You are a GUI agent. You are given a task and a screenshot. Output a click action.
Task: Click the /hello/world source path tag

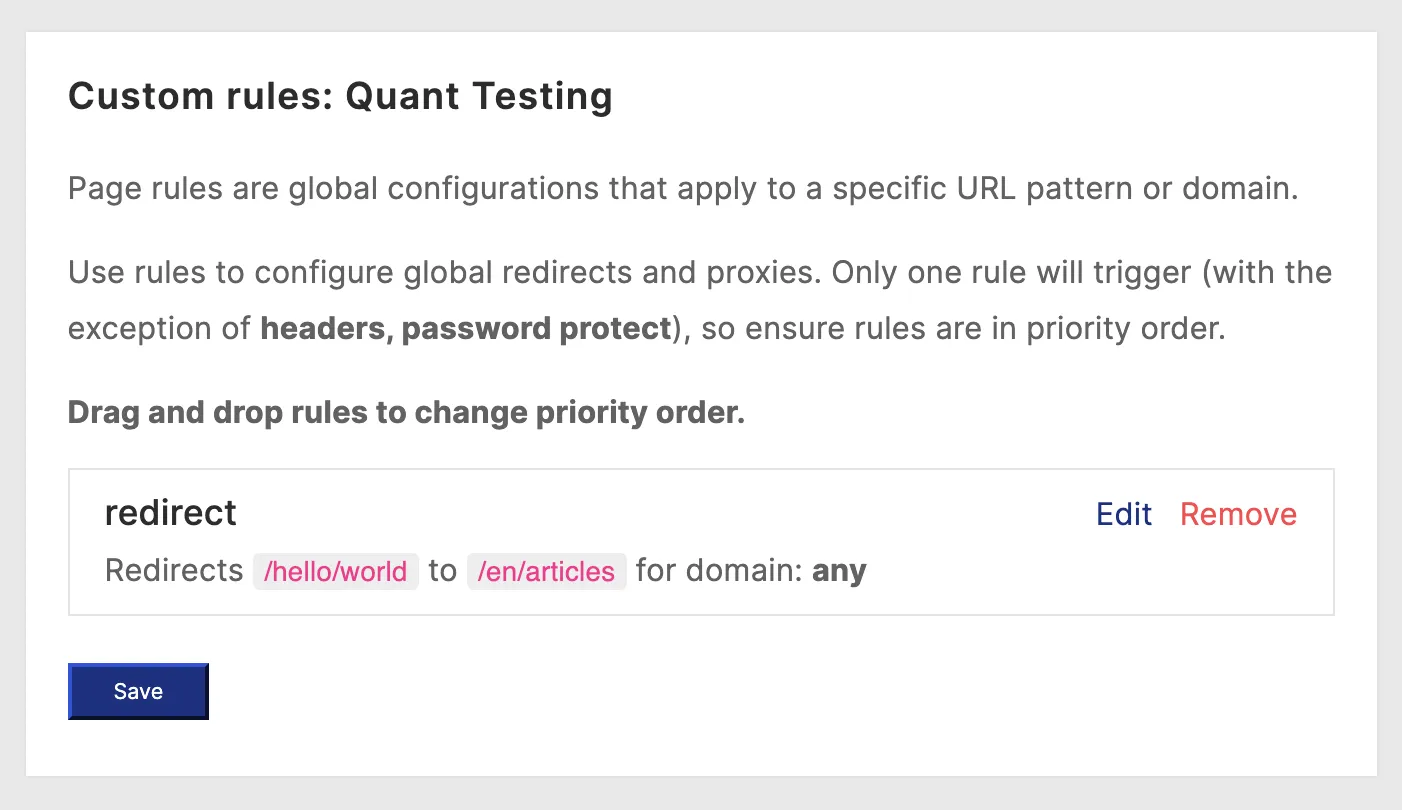pos(335,572)
